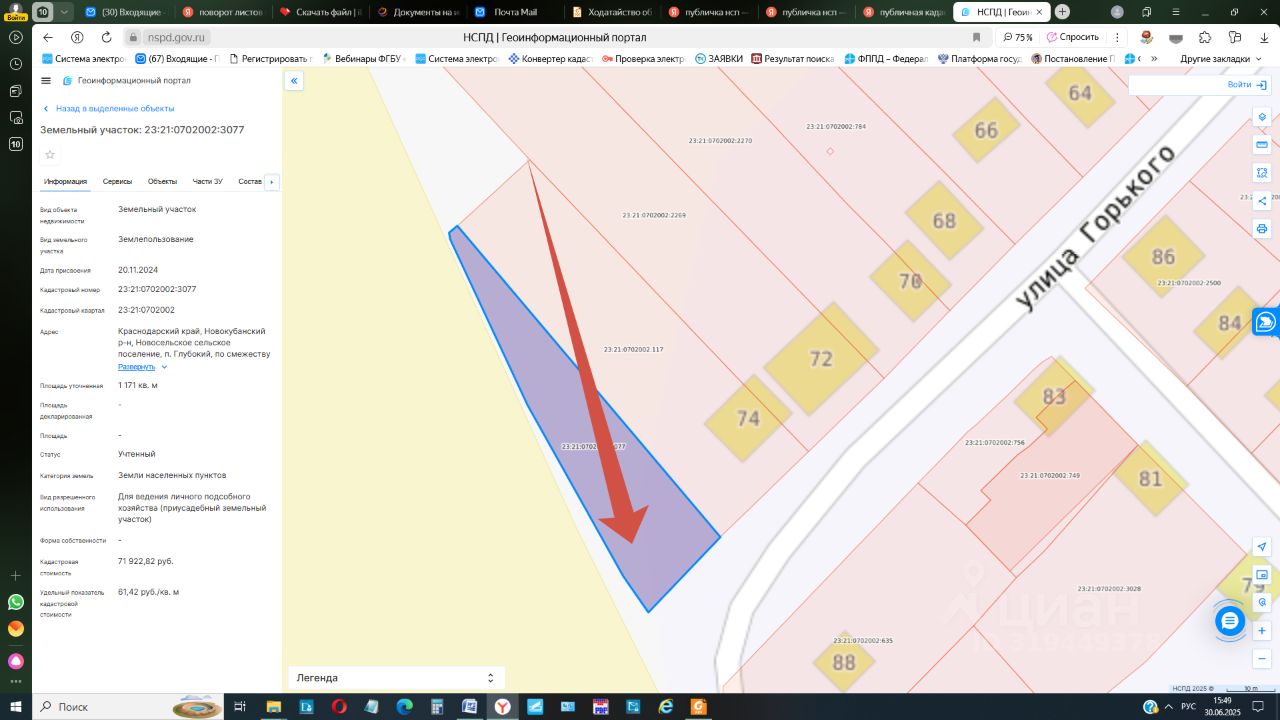Switch to Состав tab
Viewport: 1280px width, 720px height.
250,182
